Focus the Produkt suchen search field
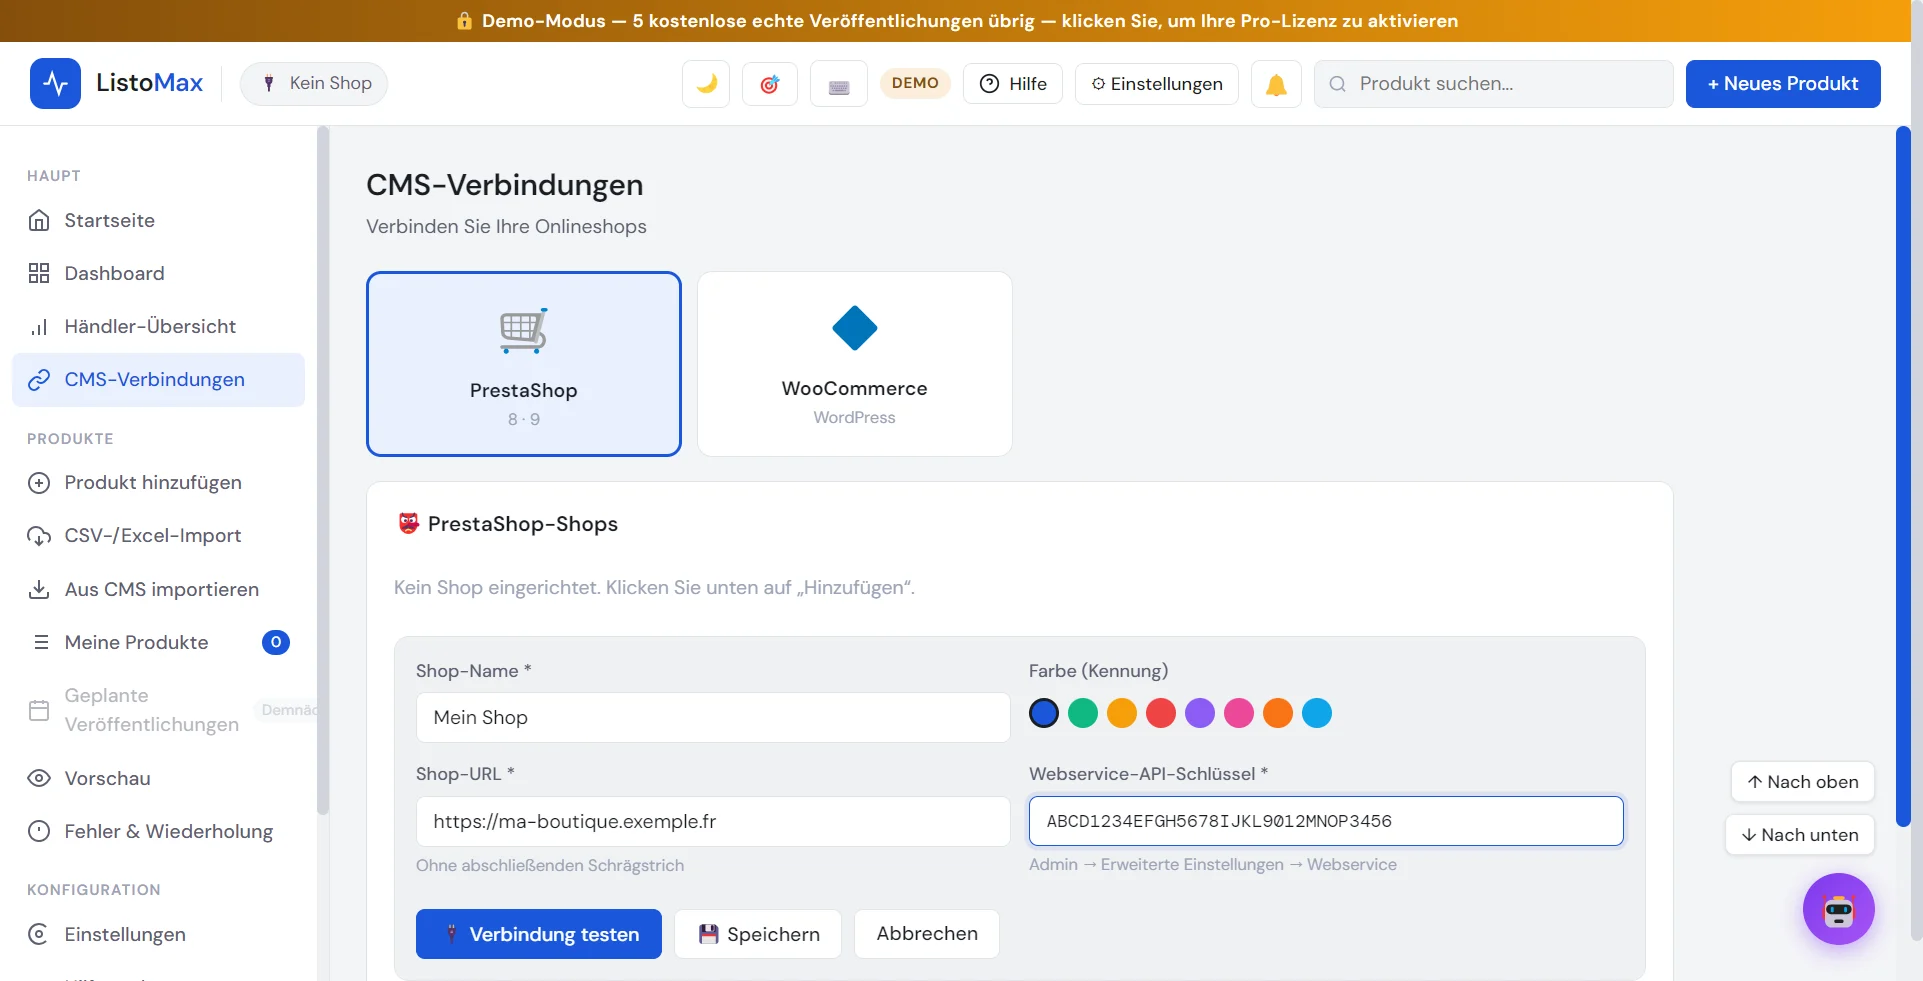Viewport: 1923px width, 981px height. point(1494,84)
